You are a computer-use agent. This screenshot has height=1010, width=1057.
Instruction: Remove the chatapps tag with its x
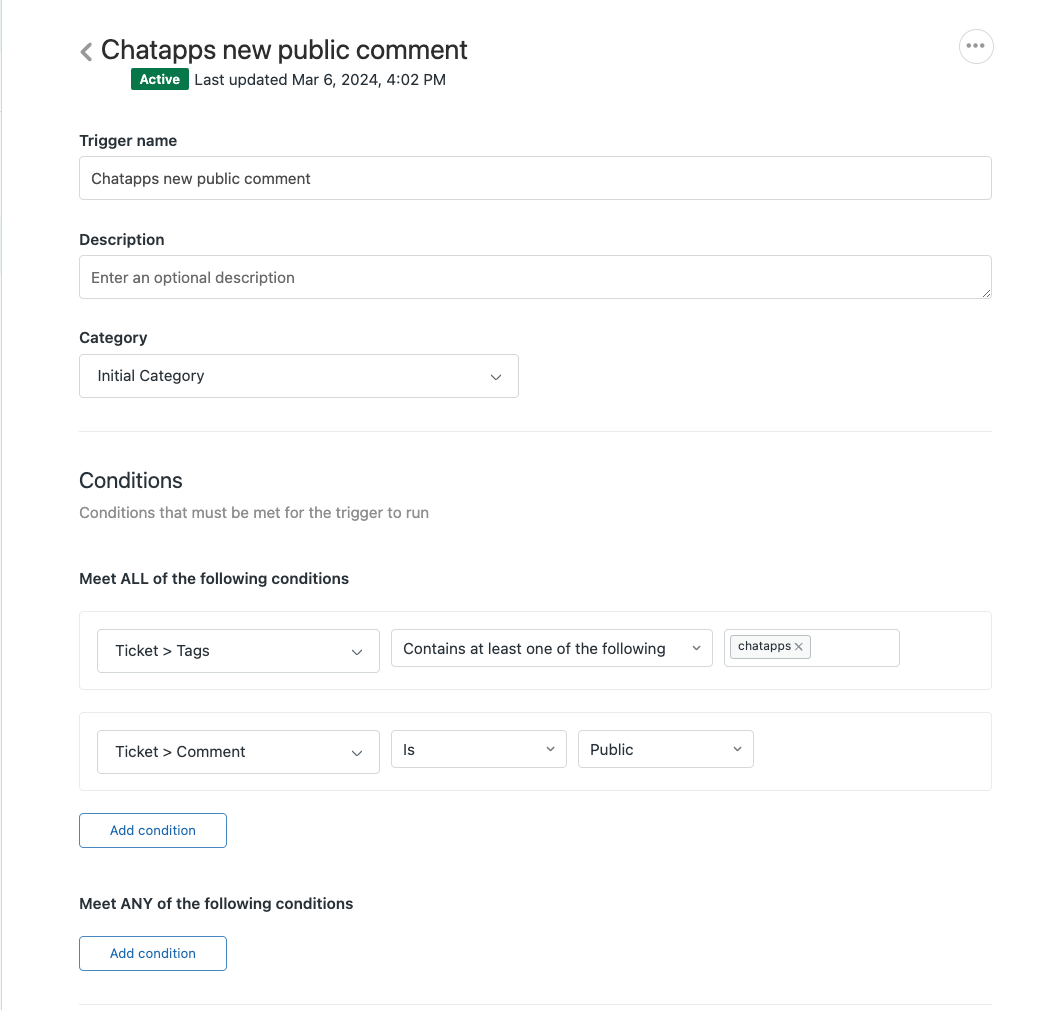point(799,647)
